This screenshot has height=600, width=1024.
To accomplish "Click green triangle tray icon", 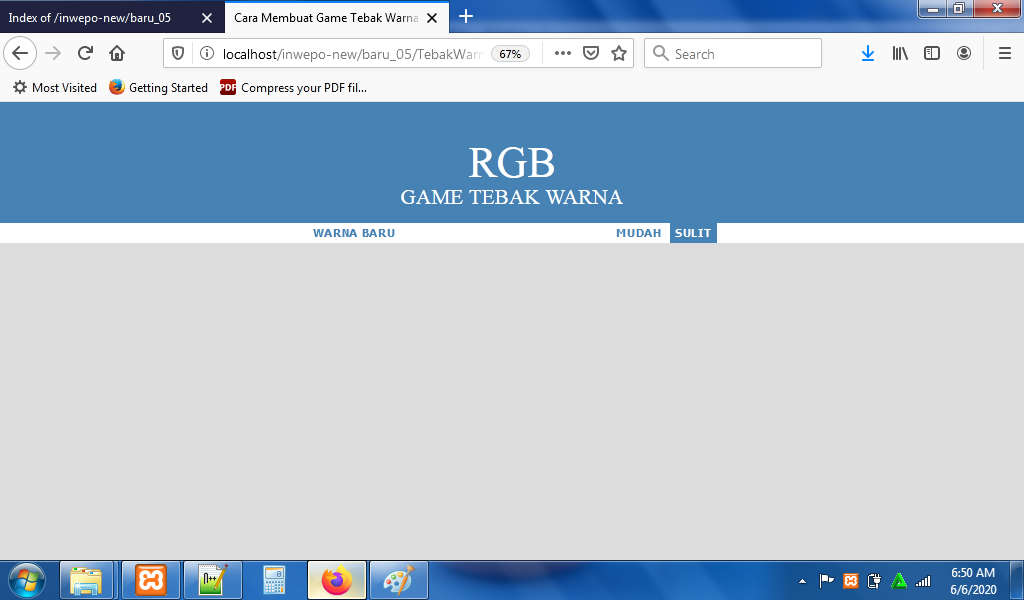I will coord(899,580).
